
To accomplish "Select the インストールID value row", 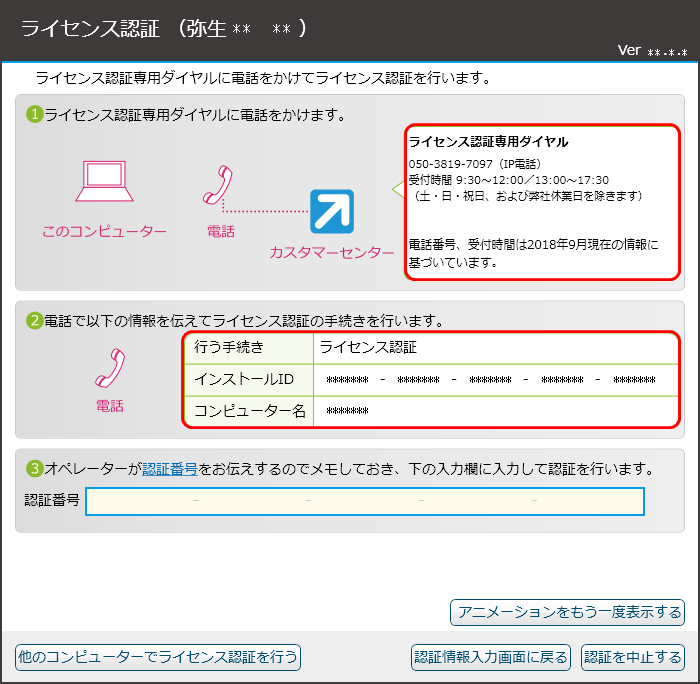I will (x=491, y=380).
